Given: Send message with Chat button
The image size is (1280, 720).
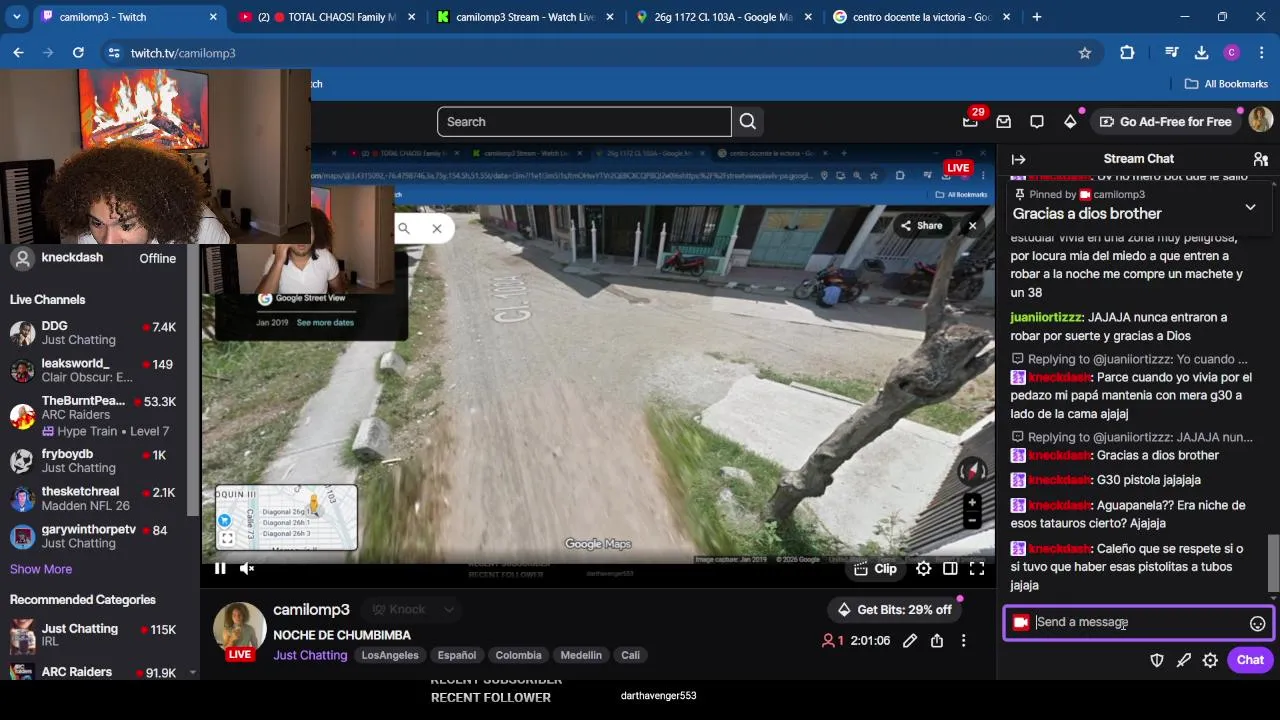Looking at the screenshot, I should coord(1250,660).
